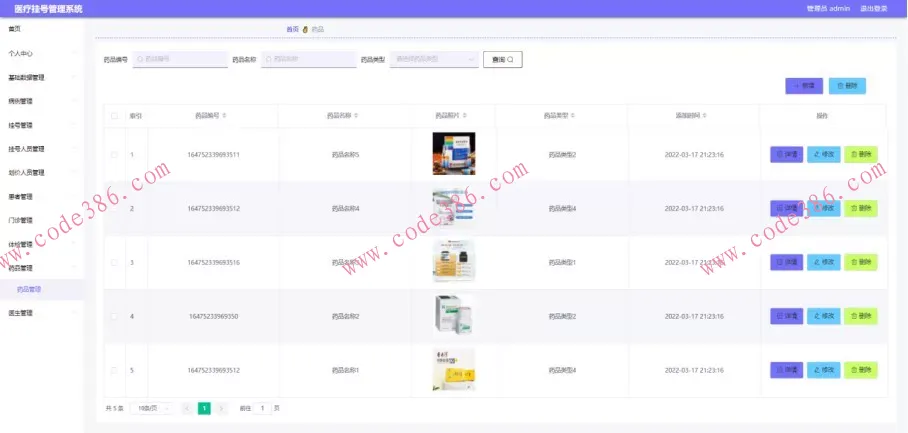
Task: Click 首页 link in the breadcrumb
Action: click(x=292, y=29)
